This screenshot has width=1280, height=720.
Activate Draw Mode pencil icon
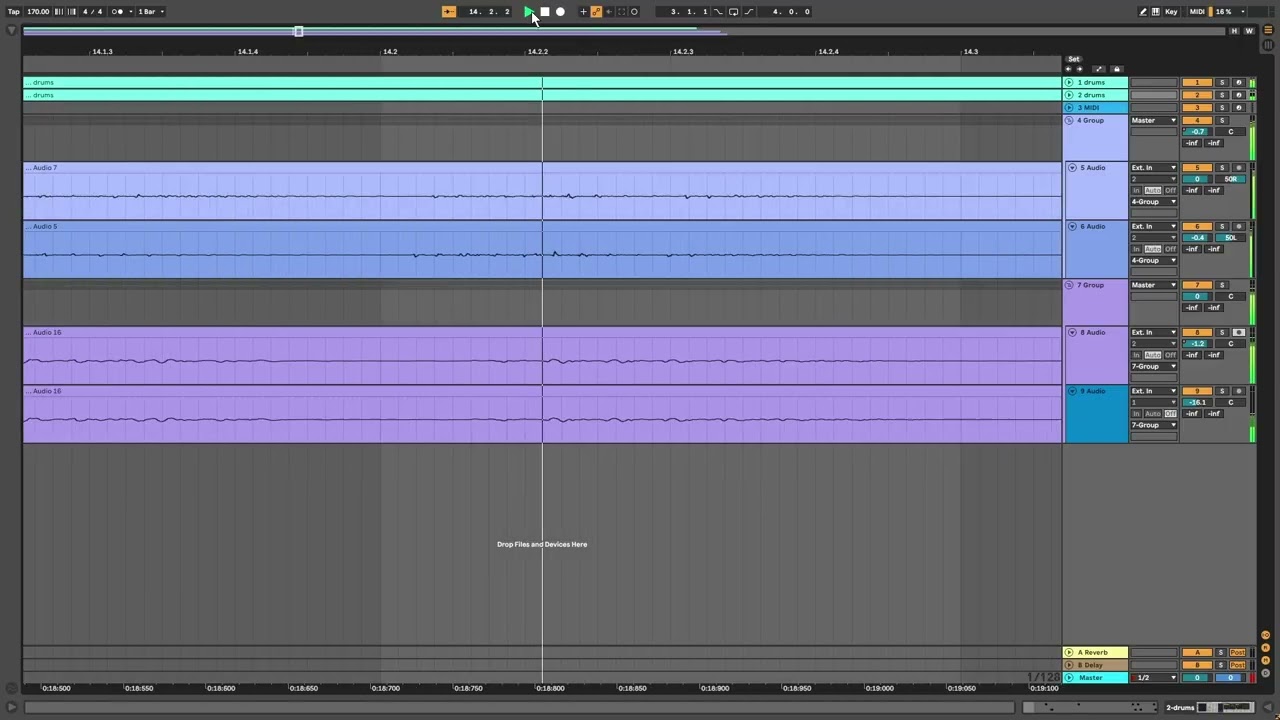(x=1143, y=12)
